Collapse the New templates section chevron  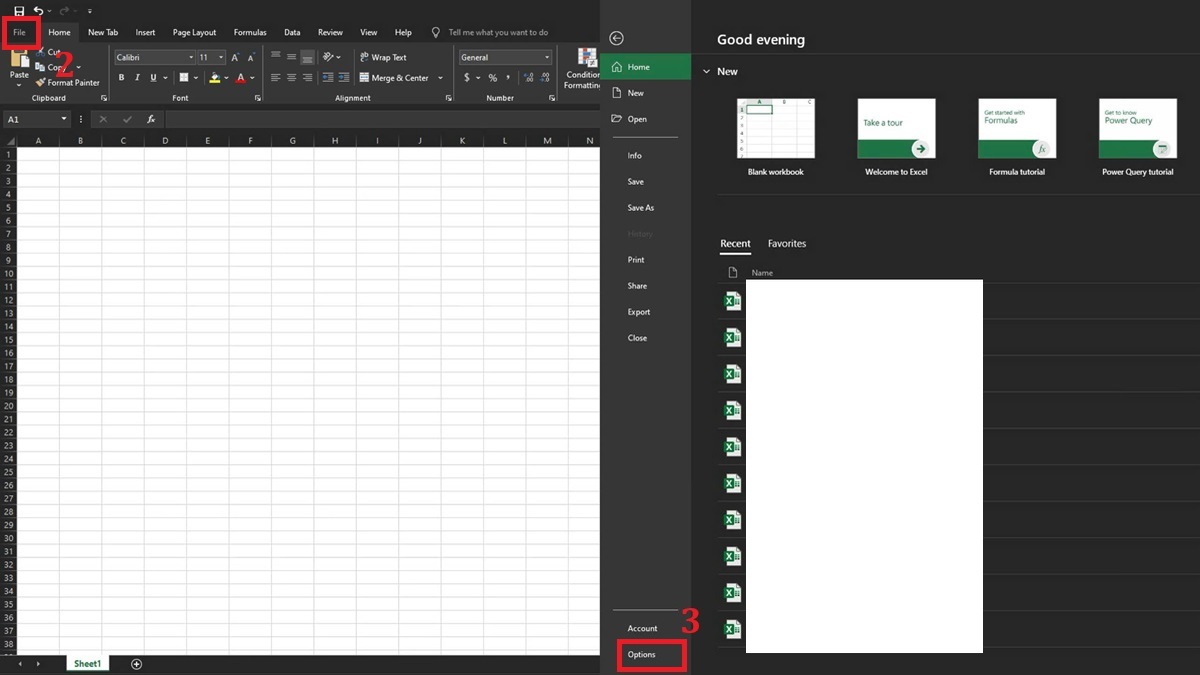click(707, 71)
